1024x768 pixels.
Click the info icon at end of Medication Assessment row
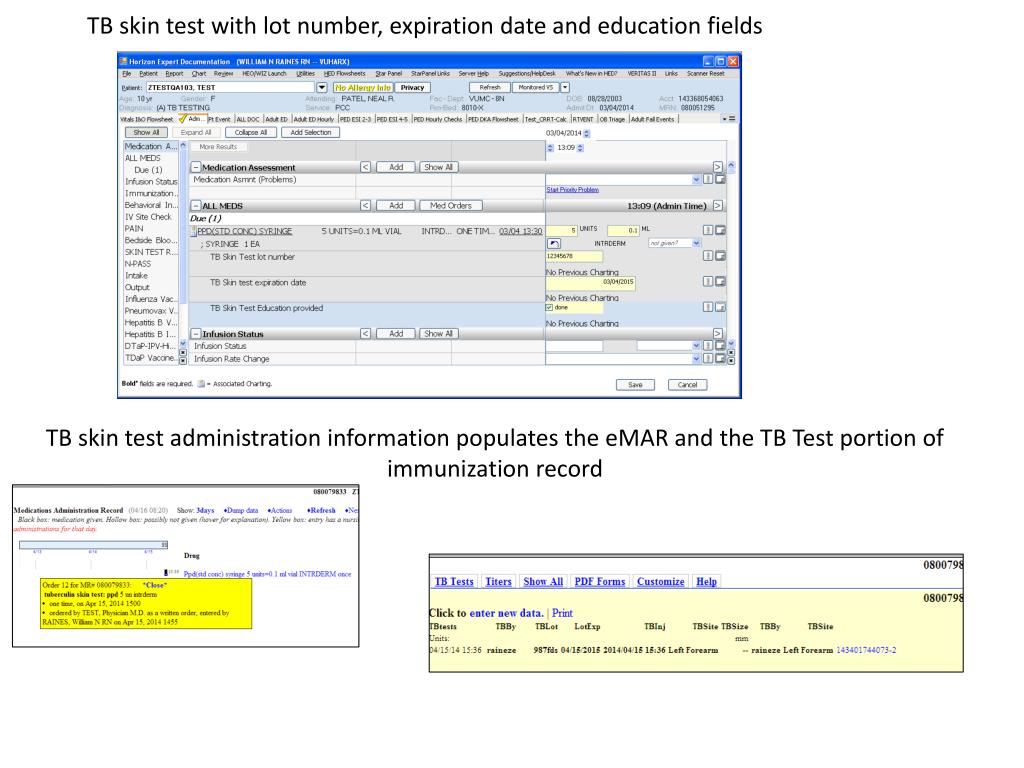tap(710, 178)
